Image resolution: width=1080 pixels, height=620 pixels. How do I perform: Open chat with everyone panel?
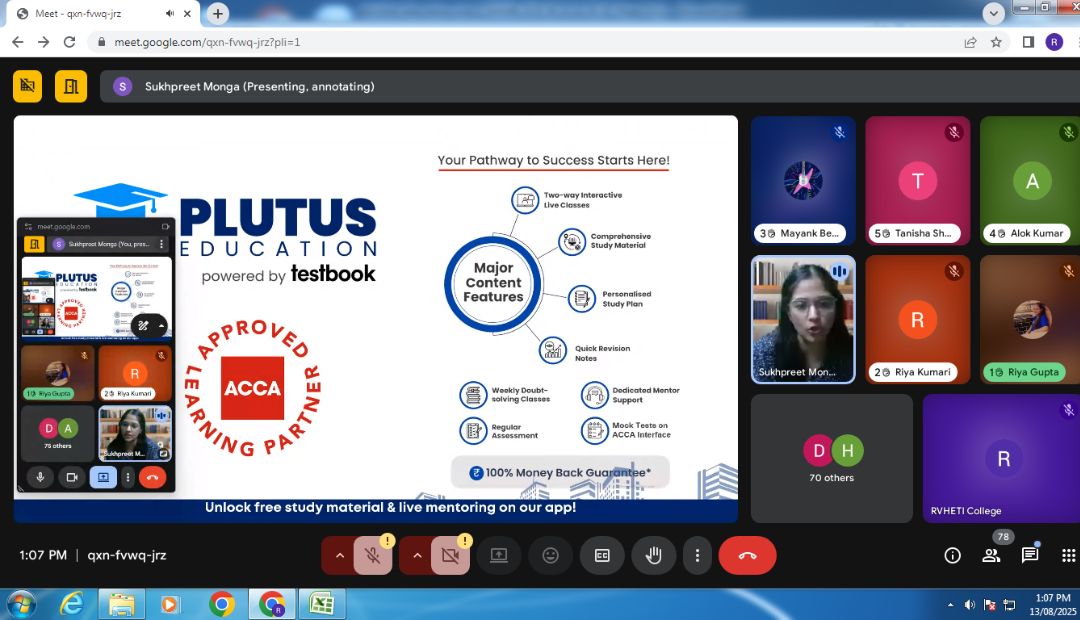pos(1029,556)
